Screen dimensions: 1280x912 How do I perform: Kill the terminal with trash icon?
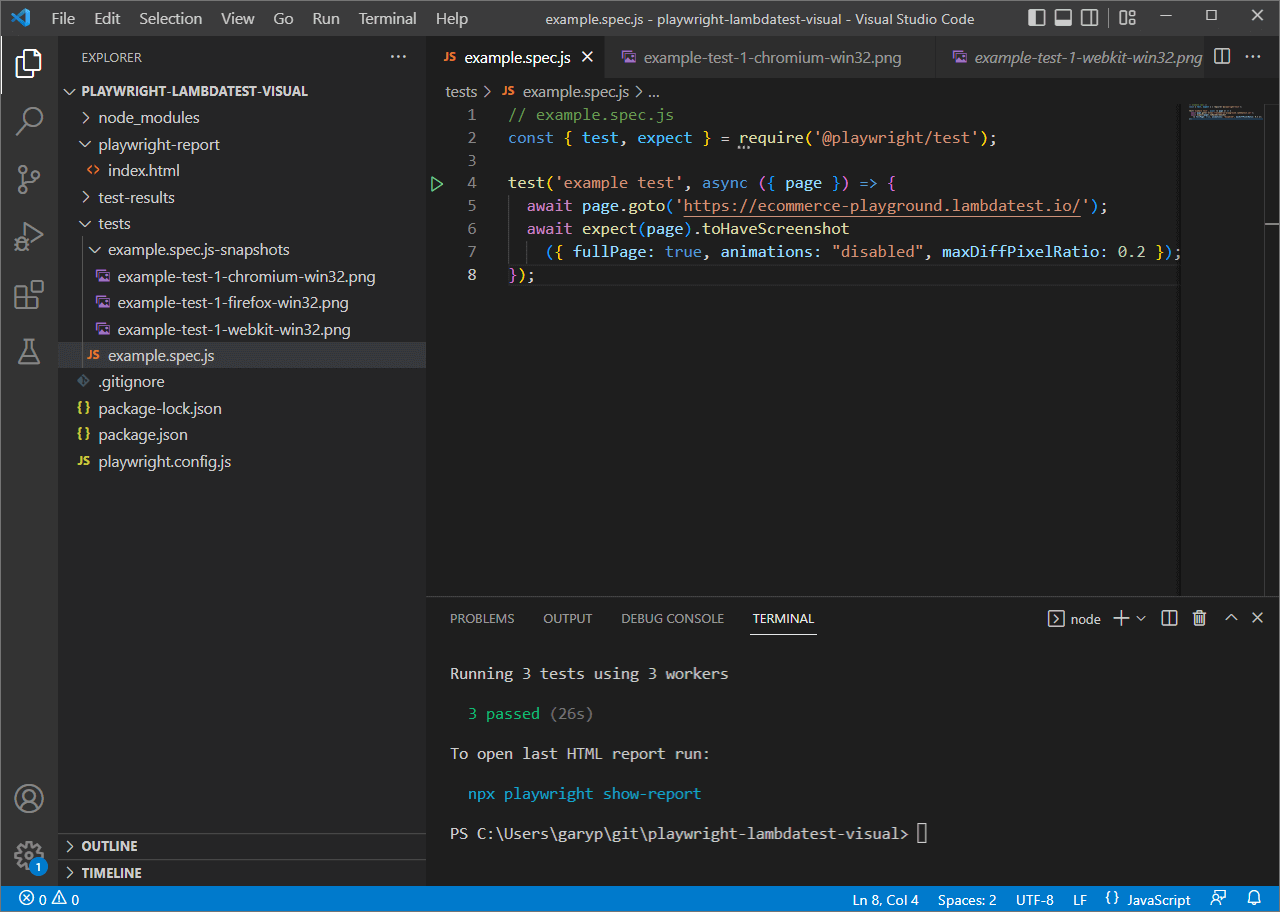[x=1200, y=618]
